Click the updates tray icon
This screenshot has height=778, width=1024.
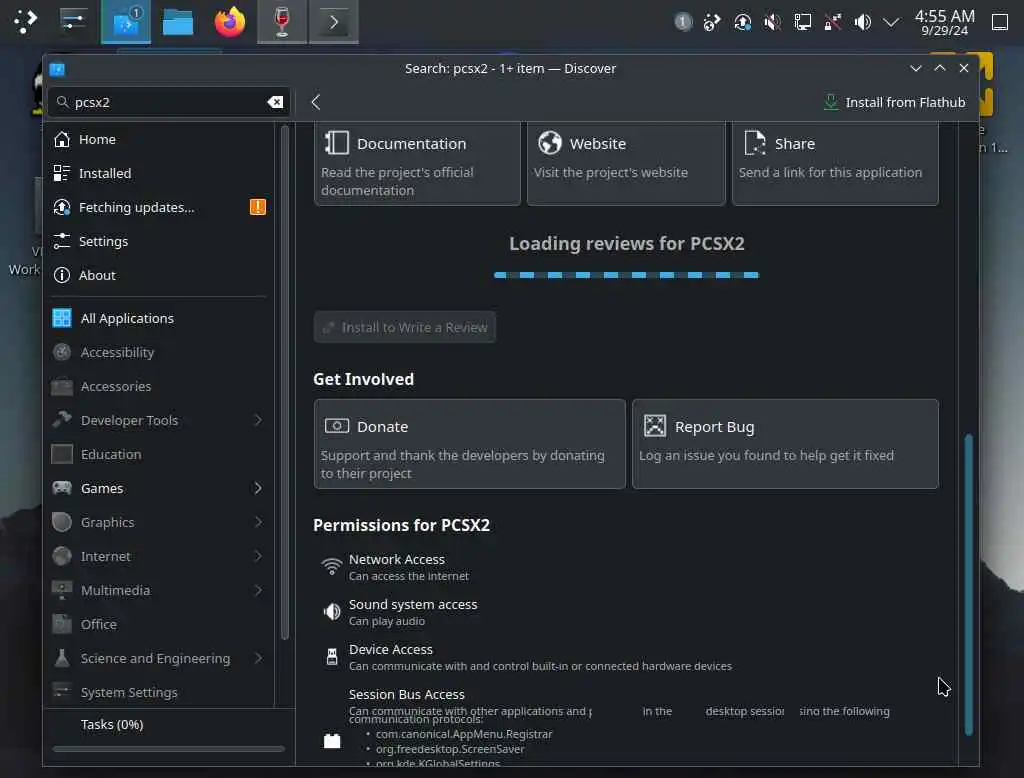click(743, 22)
